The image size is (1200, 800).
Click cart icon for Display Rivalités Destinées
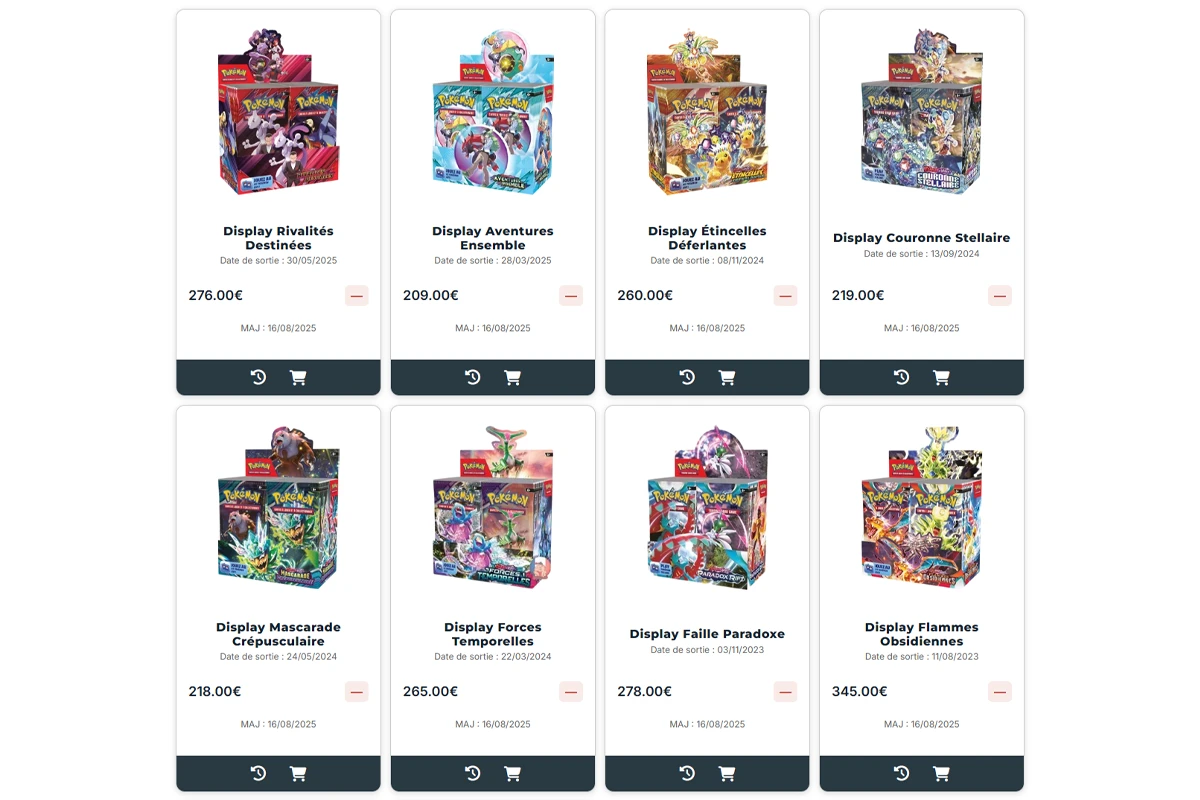(298, 377)
